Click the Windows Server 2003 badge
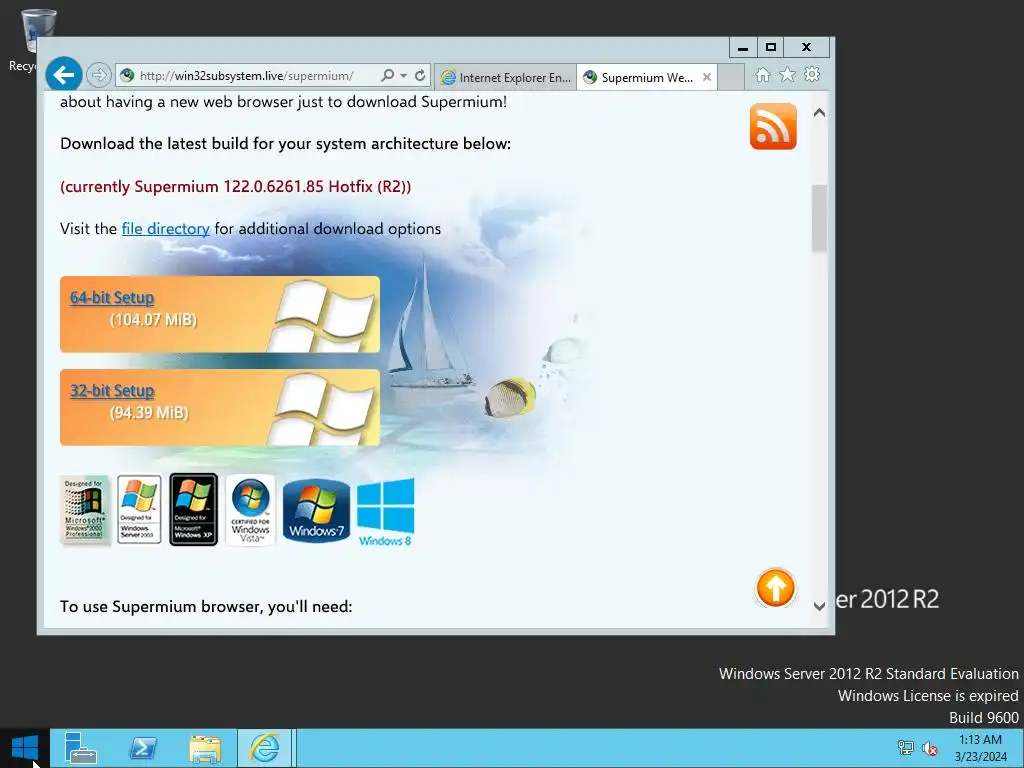 point(139,509)
